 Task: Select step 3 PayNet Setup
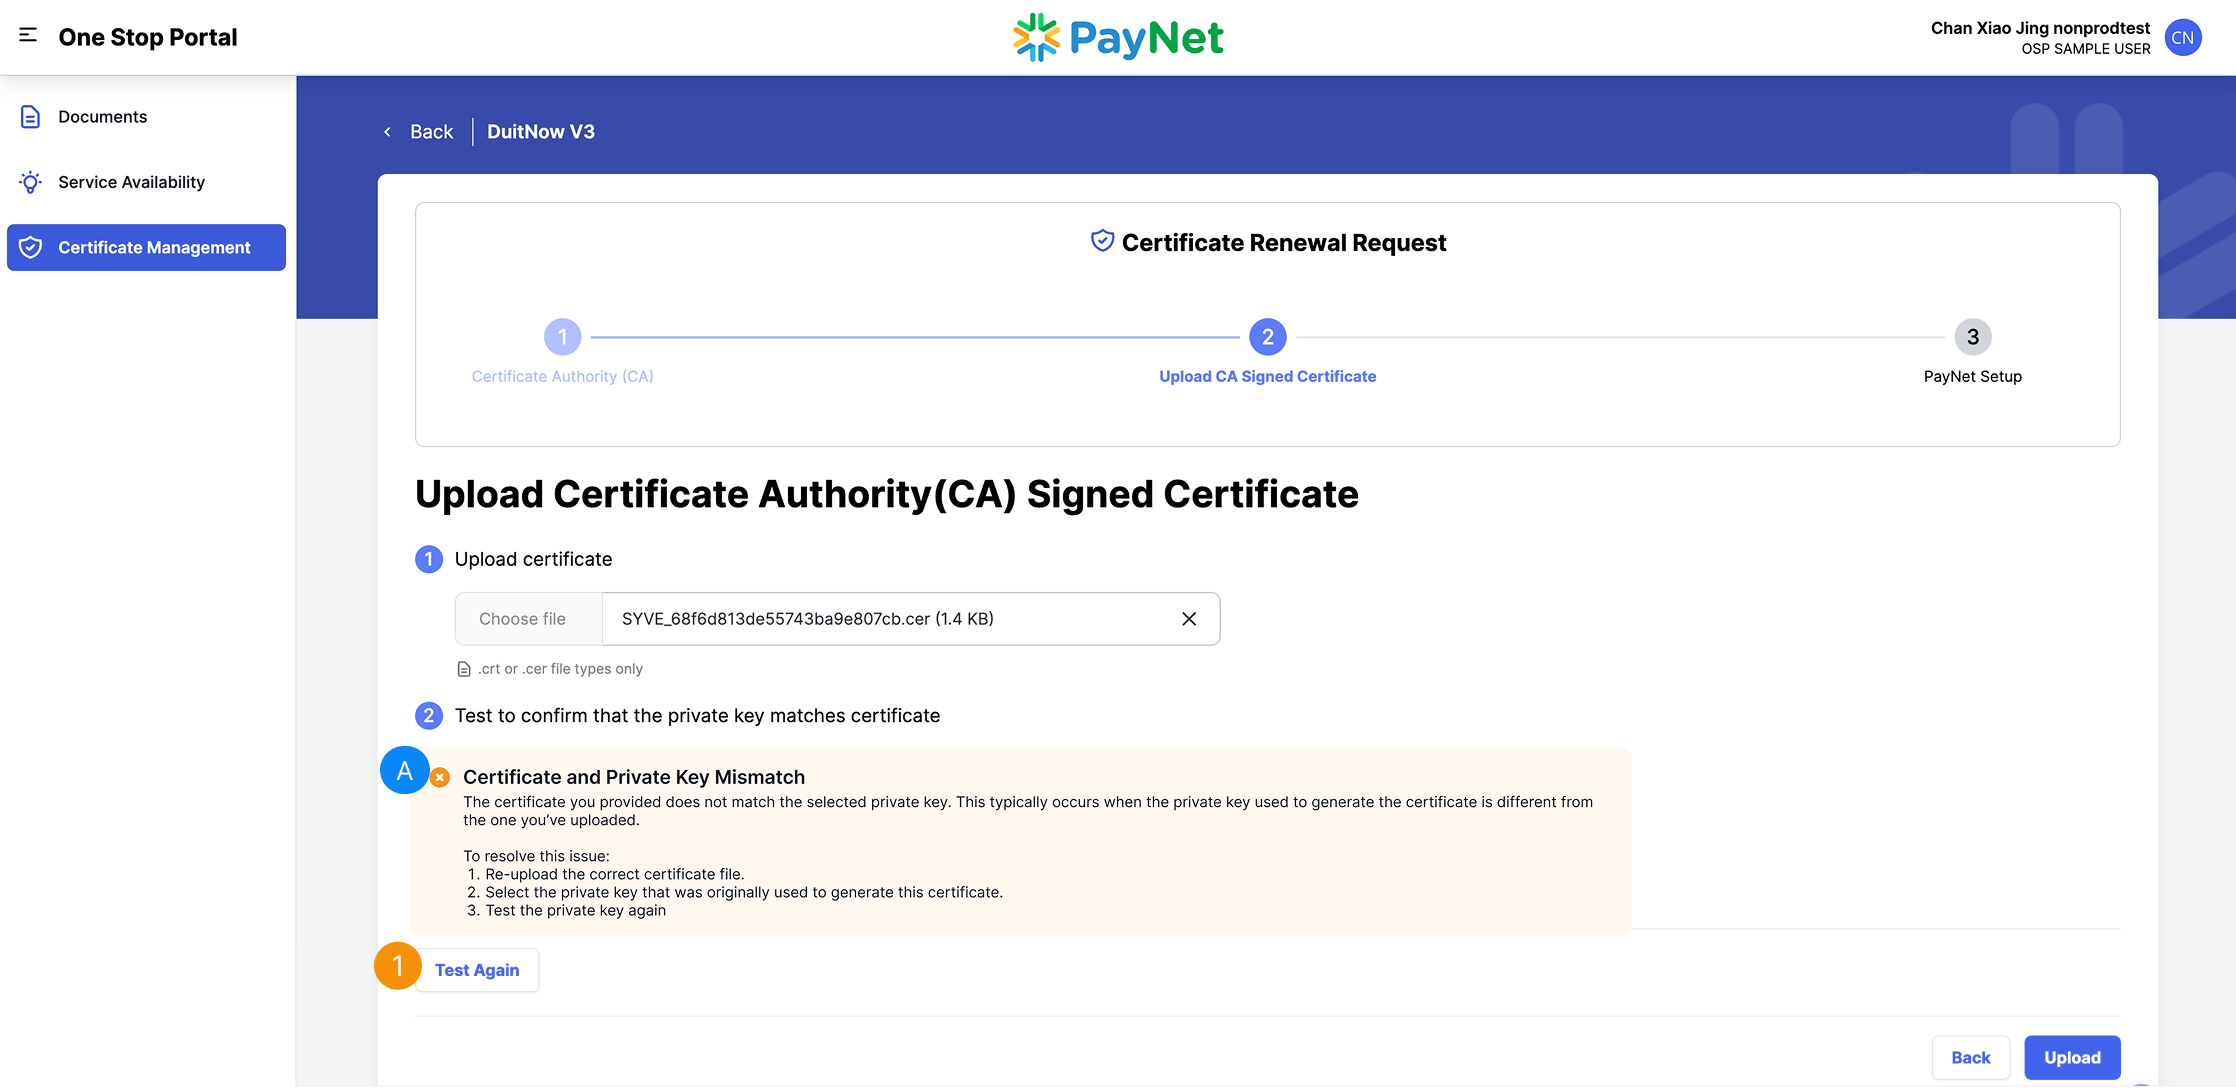(x=1972, y=337)
